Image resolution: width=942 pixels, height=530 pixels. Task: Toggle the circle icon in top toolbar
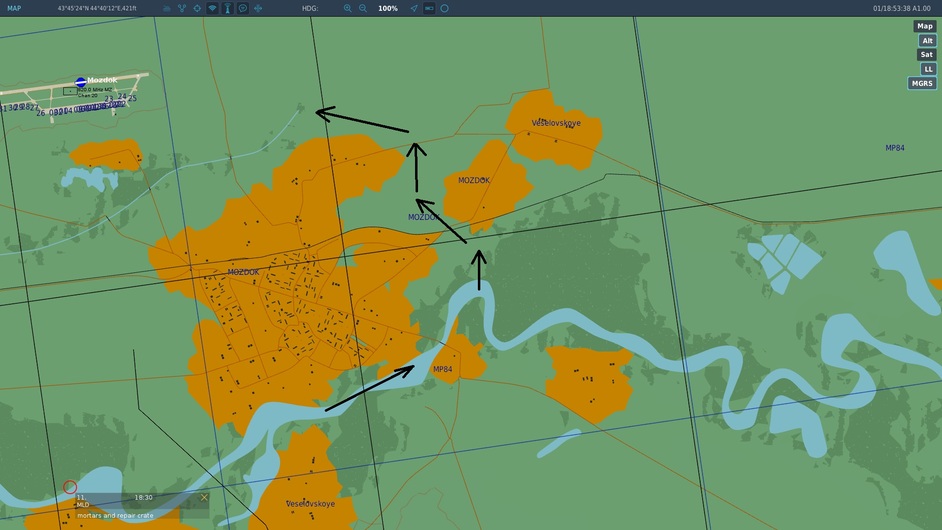tap(444, 8)
